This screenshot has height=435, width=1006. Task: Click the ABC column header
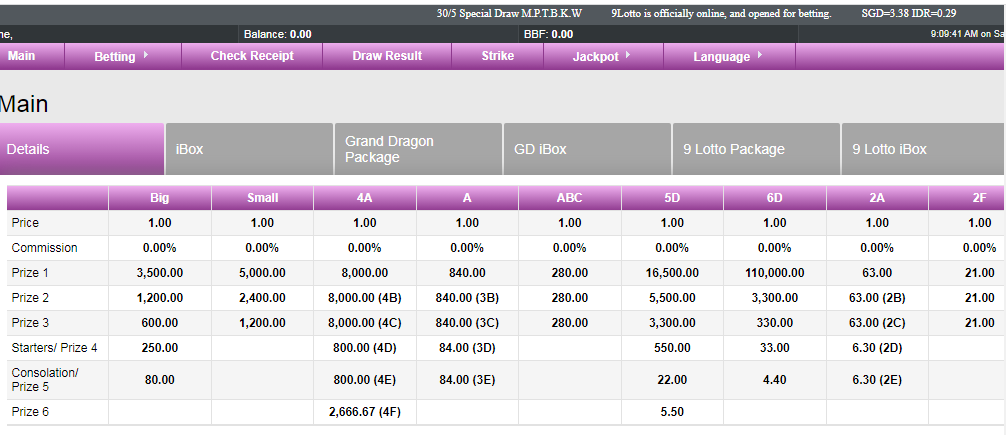[569, 198]
